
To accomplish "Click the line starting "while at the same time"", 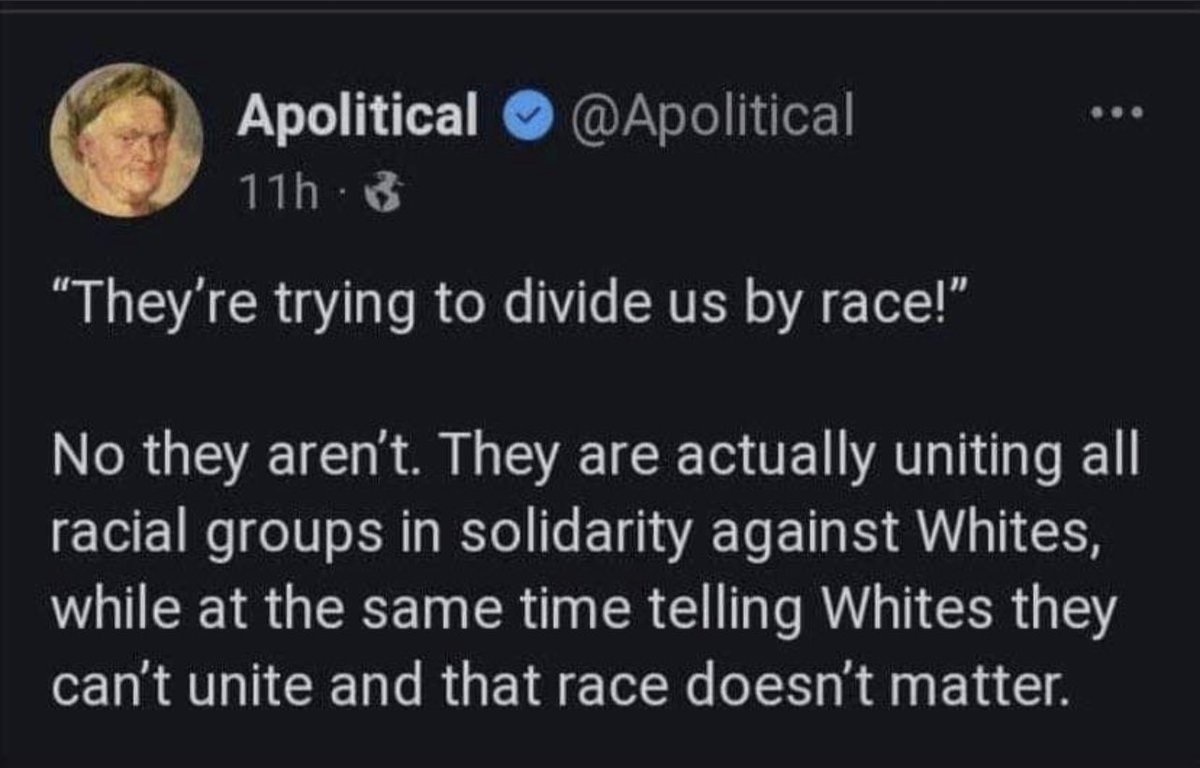I will [x=580, y=613].
